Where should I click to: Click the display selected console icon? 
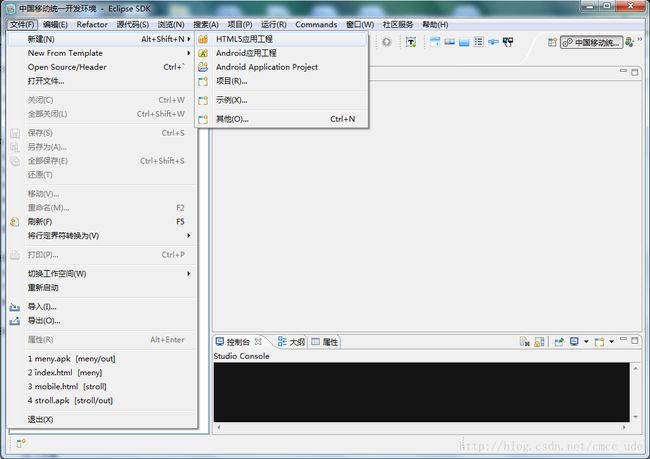click(574, 342)
